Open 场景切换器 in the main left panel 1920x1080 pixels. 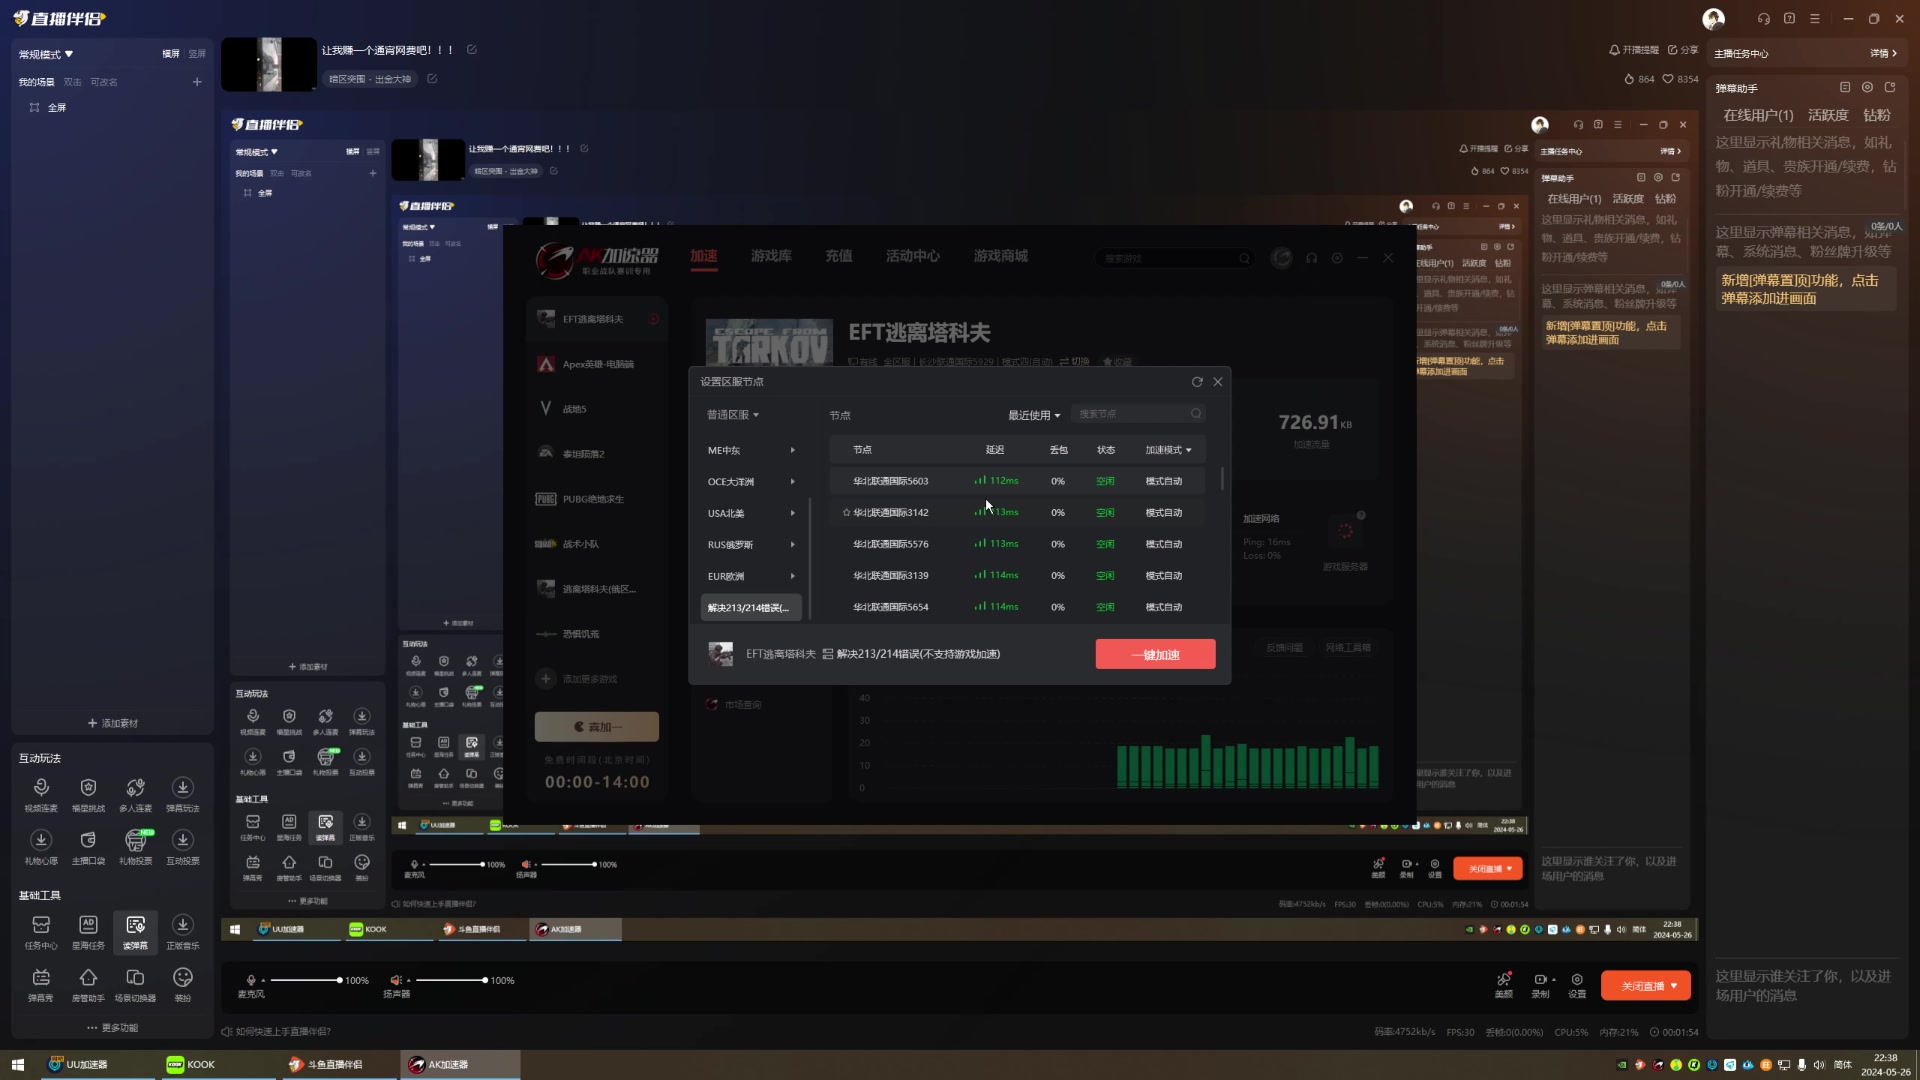(x=135, y=985)
